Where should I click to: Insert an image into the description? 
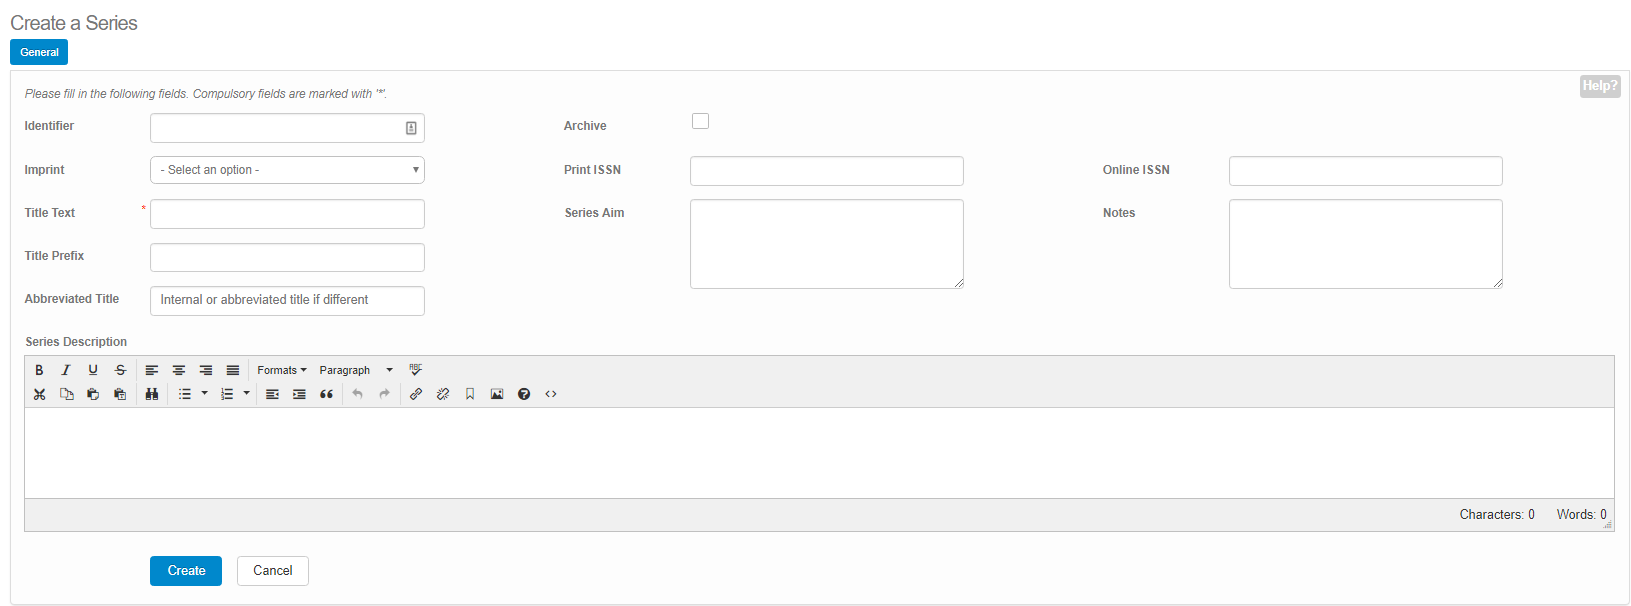pos(497,394)
